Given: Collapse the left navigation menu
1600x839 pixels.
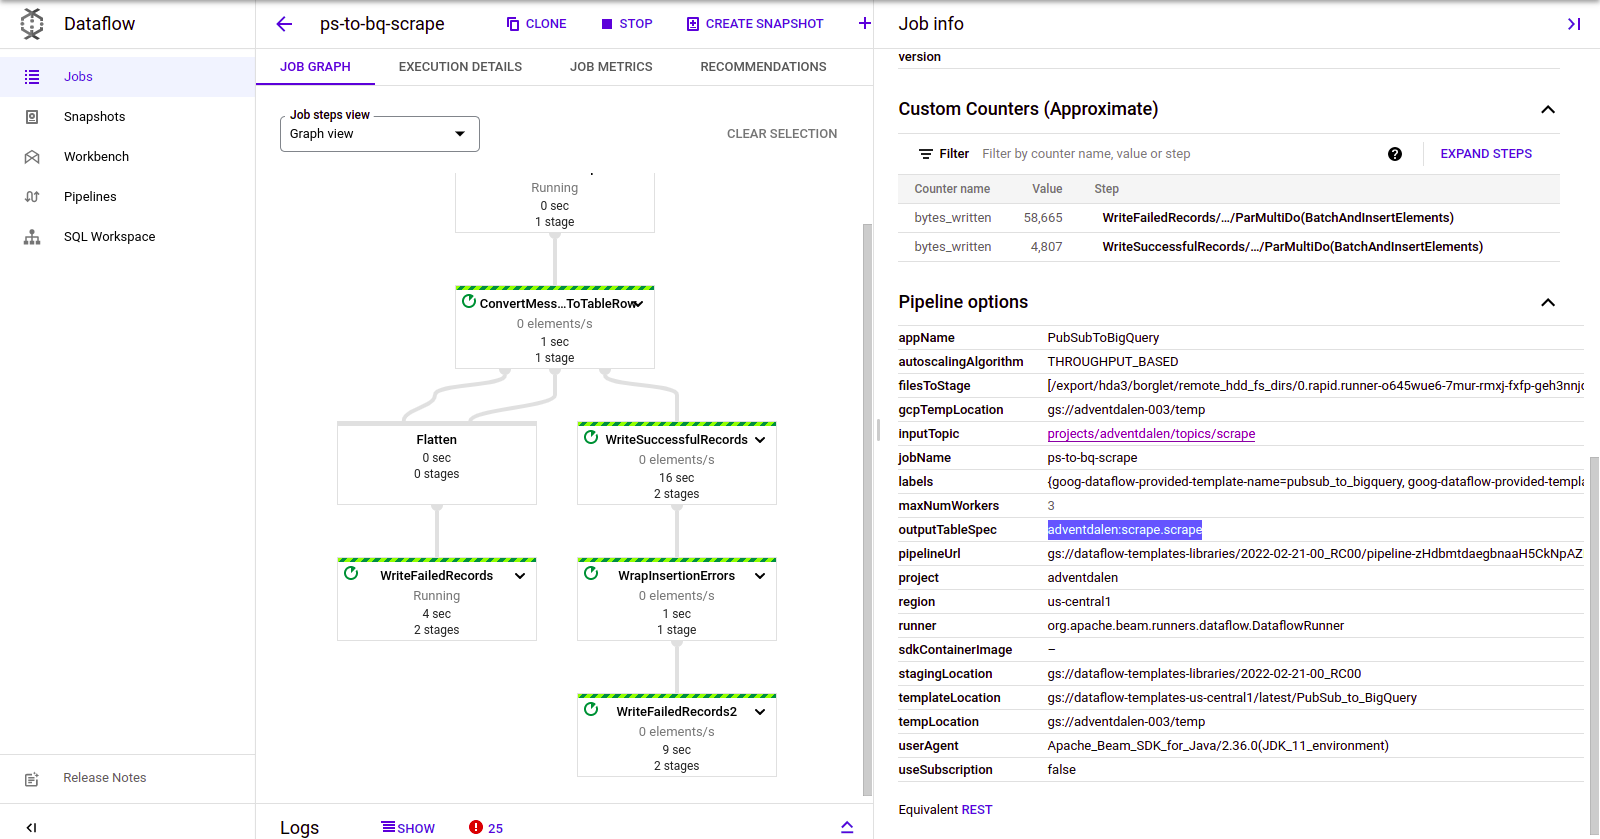Looking at the screenshot, I should point(32,827).
